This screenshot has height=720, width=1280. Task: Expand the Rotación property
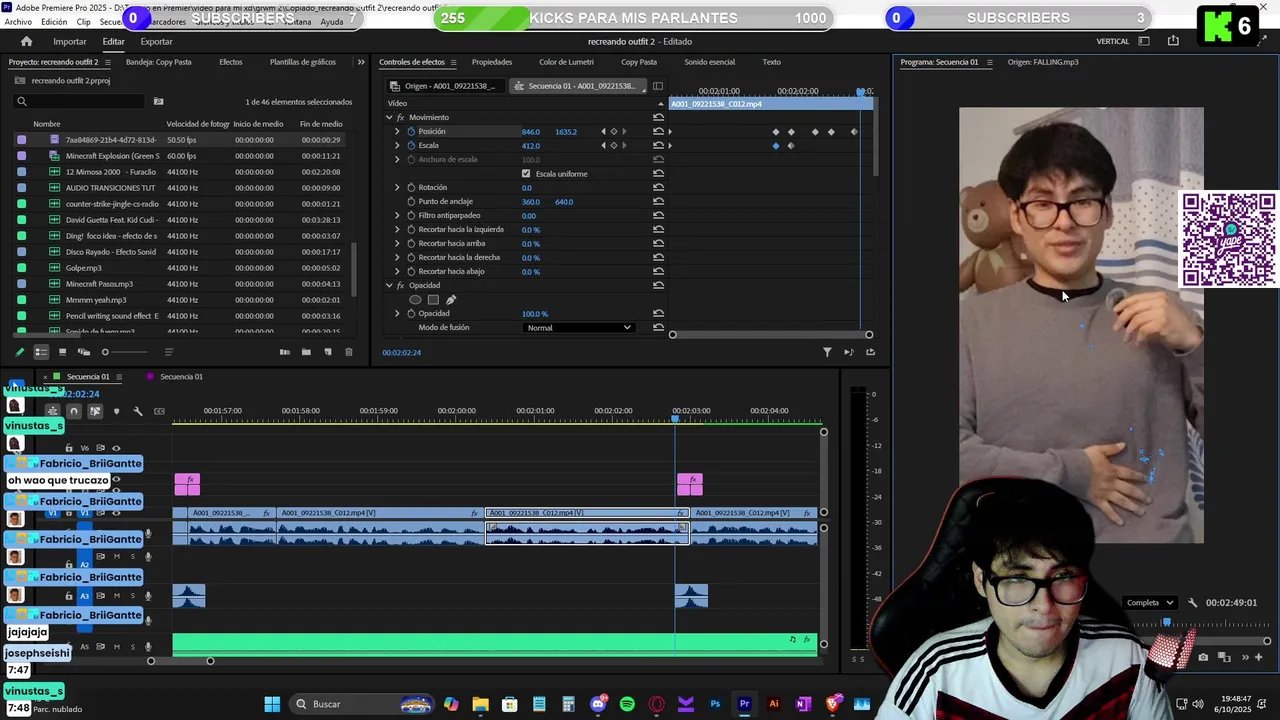pyautogui.click(x=397, y=188)
